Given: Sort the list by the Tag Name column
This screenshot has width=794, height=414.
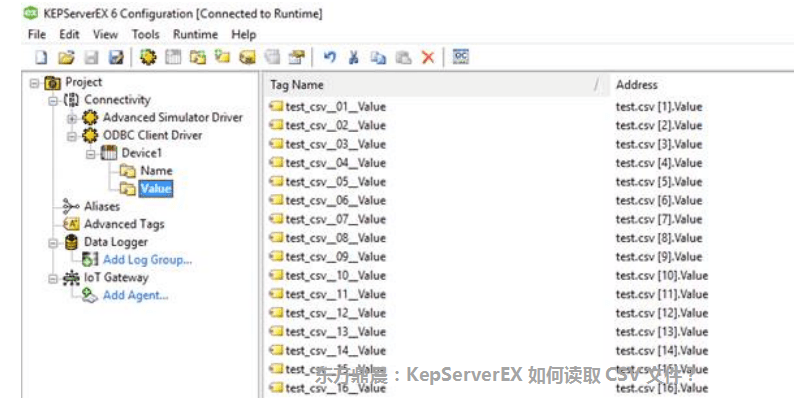Looking at the screenshot, I should pos(434,85).
